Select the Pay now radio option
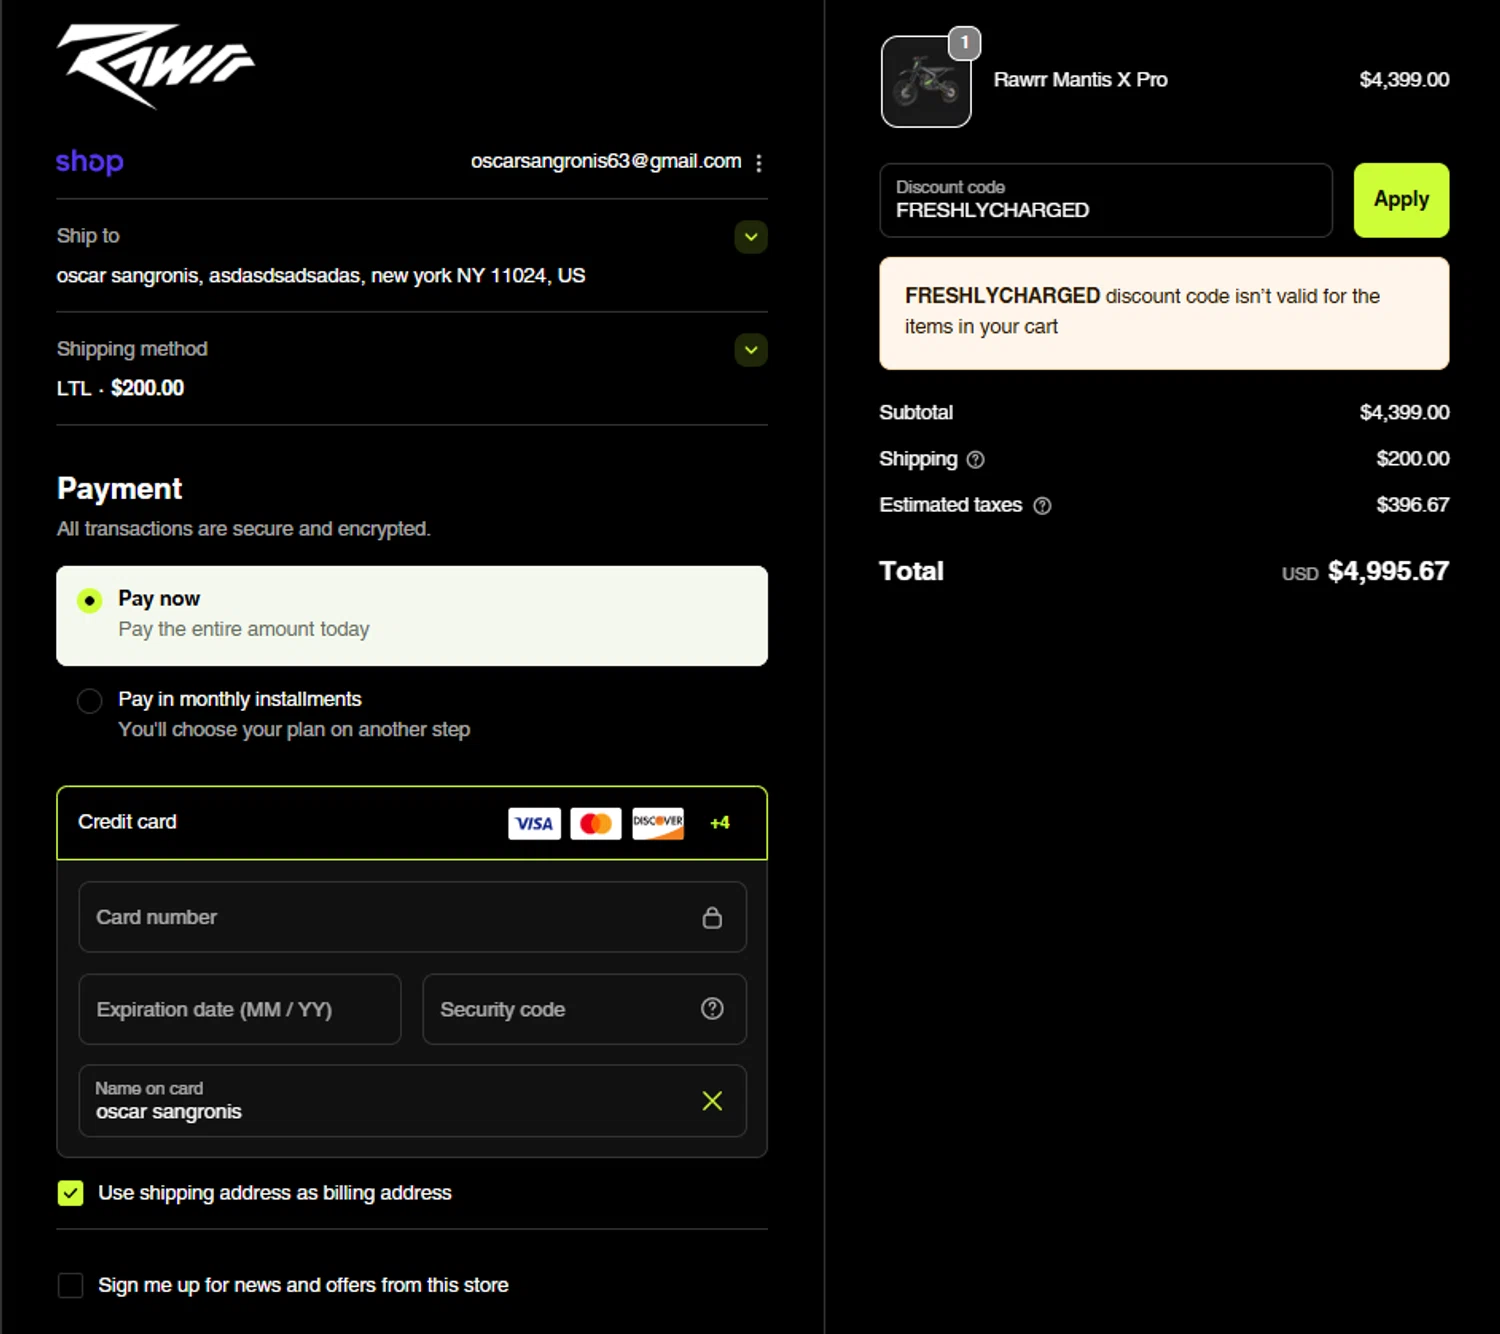Image resolution: width=1500 pixels, height=1334 pixels. (90, 600)
